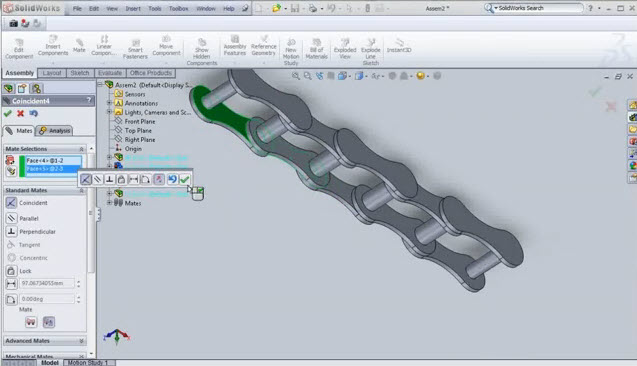Insert Bill of Materials

pyautogui.click(x=316, y=49)
